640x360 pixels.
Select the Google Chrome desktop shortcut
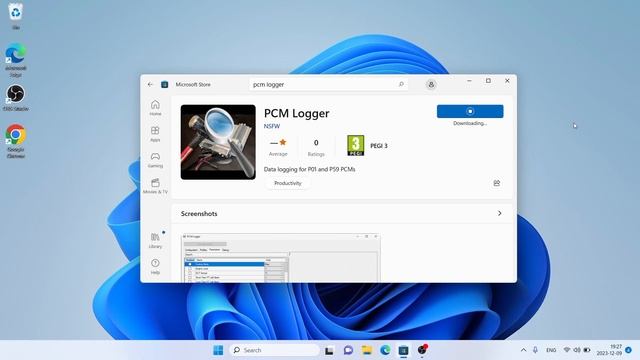[x=16, y=141]
